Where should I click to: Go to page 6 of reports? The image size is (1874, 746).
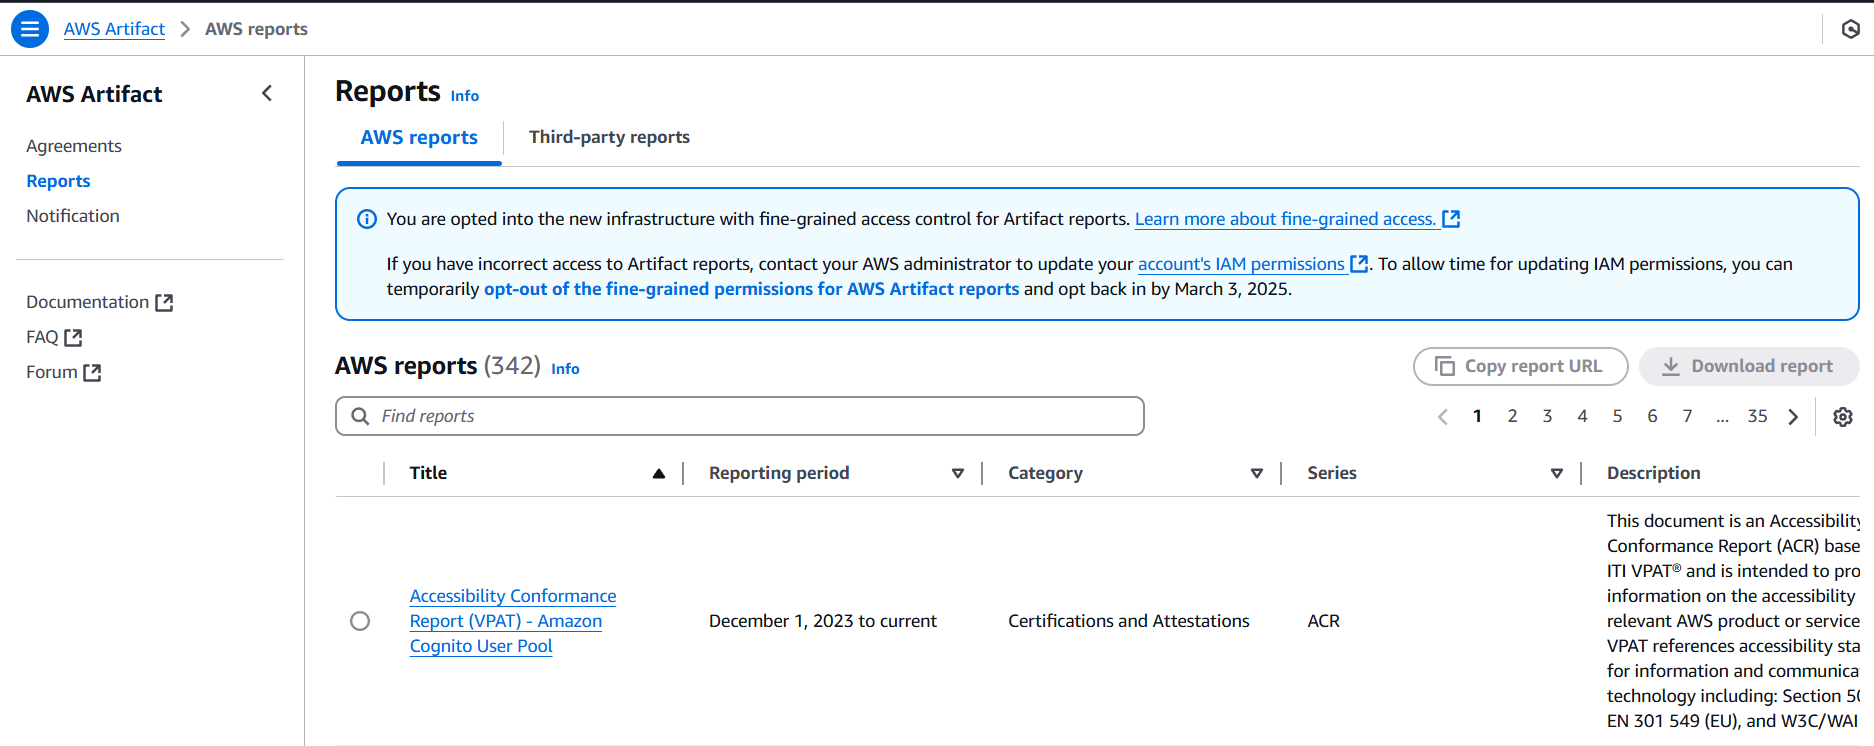pyautogui.click(x=1652, y=416)
